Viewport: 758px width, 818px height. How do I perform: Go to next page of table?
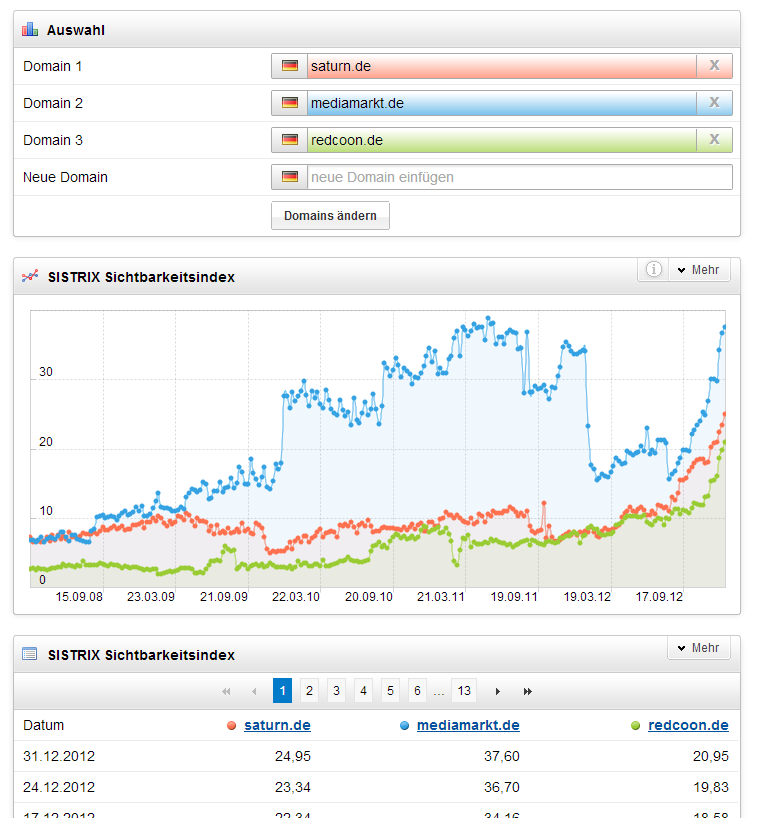point(498,691)
